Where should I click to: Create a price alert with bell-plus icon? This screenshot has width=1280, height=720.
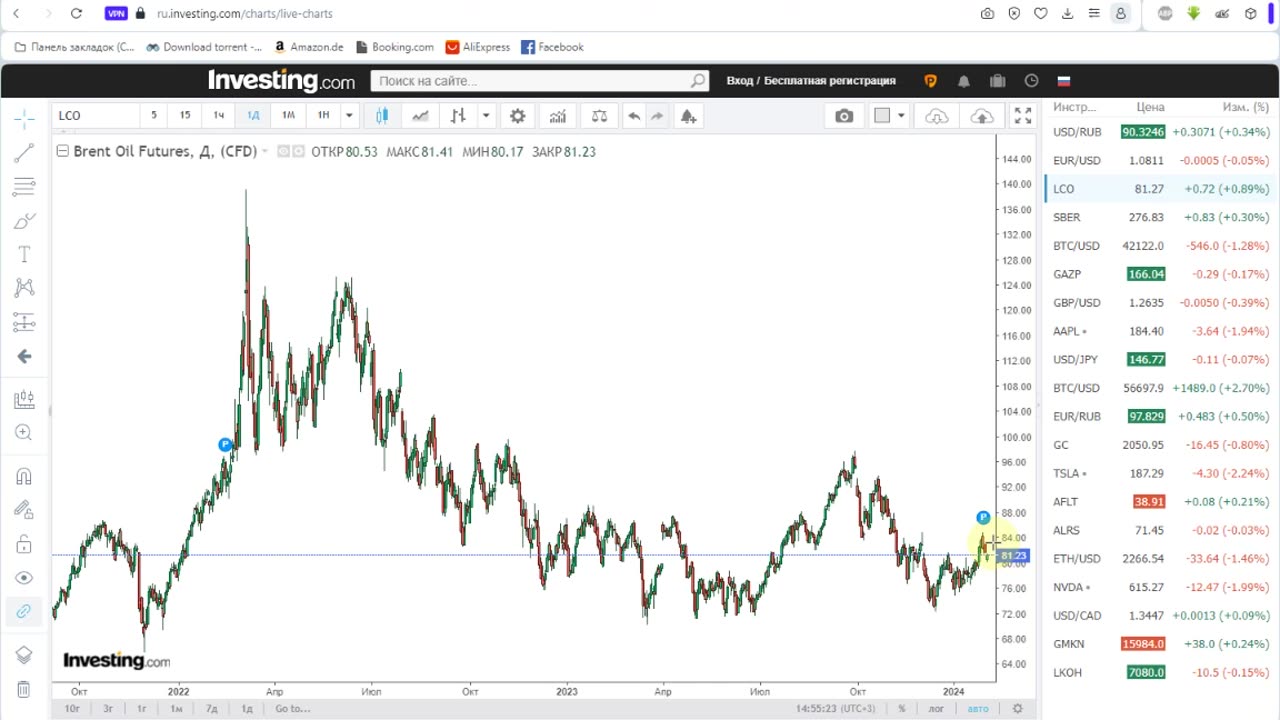688,116
